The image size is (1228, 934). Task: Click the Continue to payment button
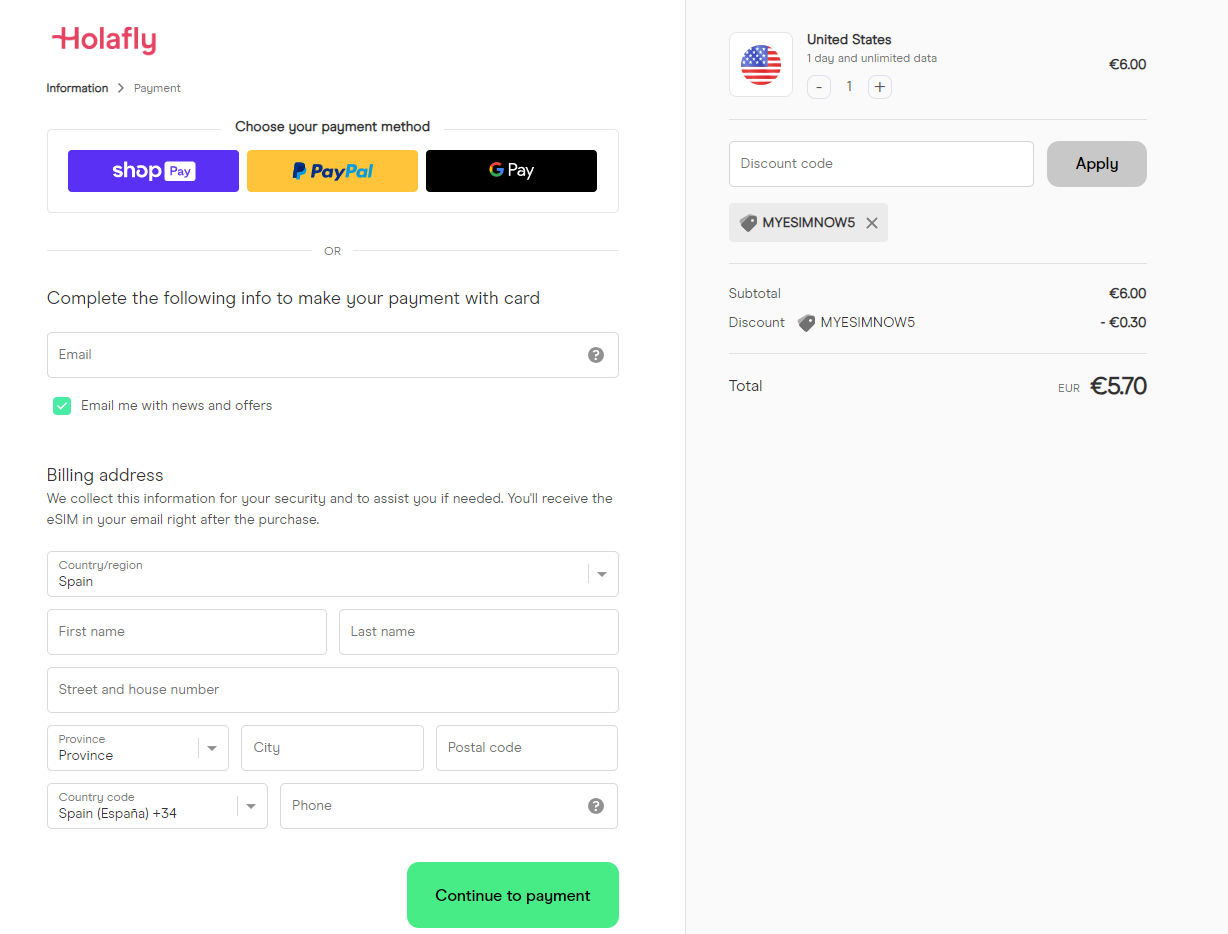(x=512, y=895)
